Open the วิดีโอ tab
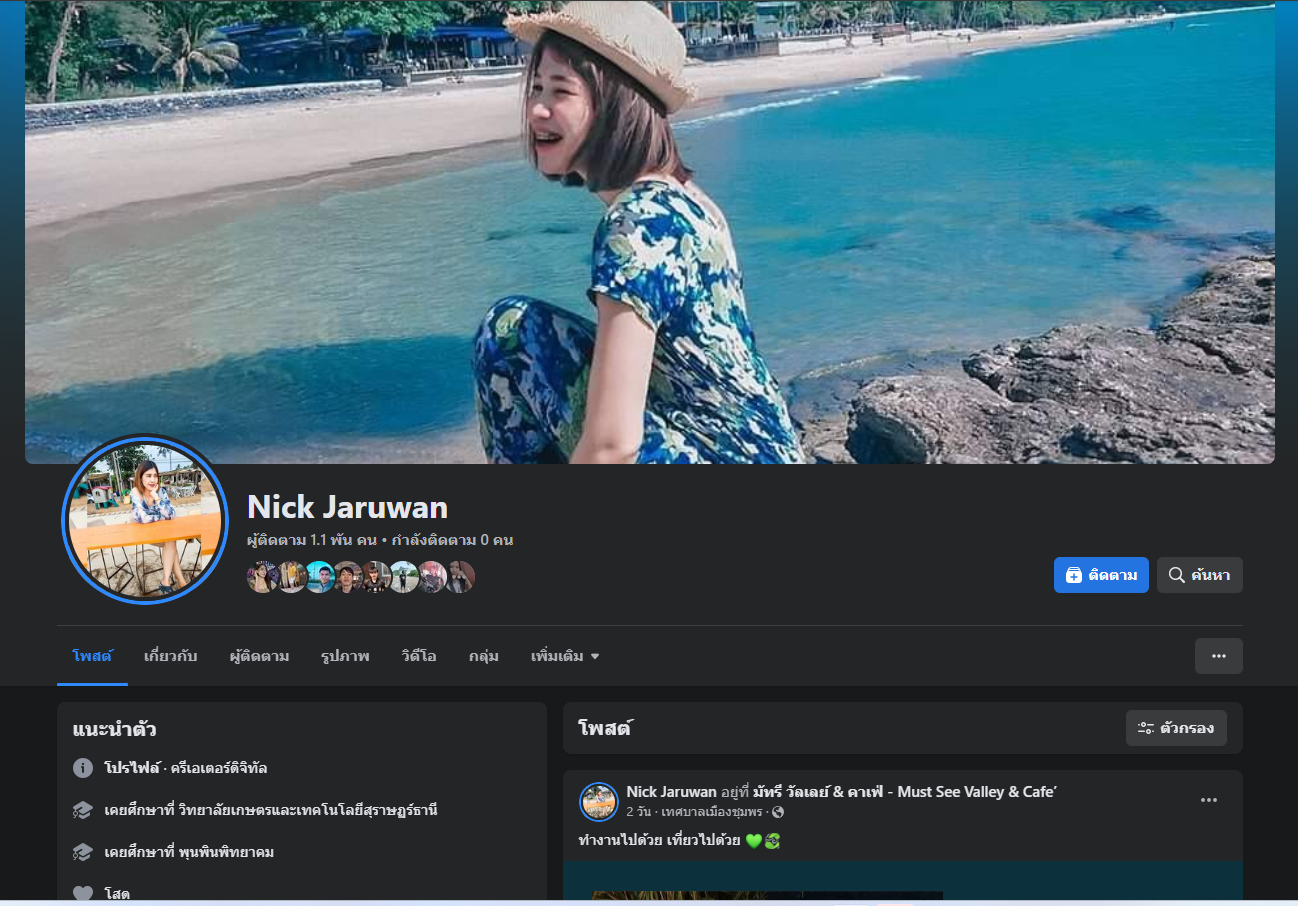Screen dimensions: 1298x906 click(x=419, y=656)
